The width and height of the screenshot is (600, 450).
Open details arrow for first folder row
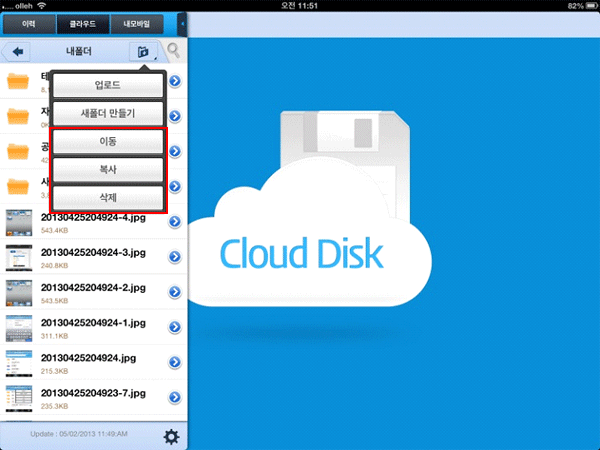tap(175, 81)
